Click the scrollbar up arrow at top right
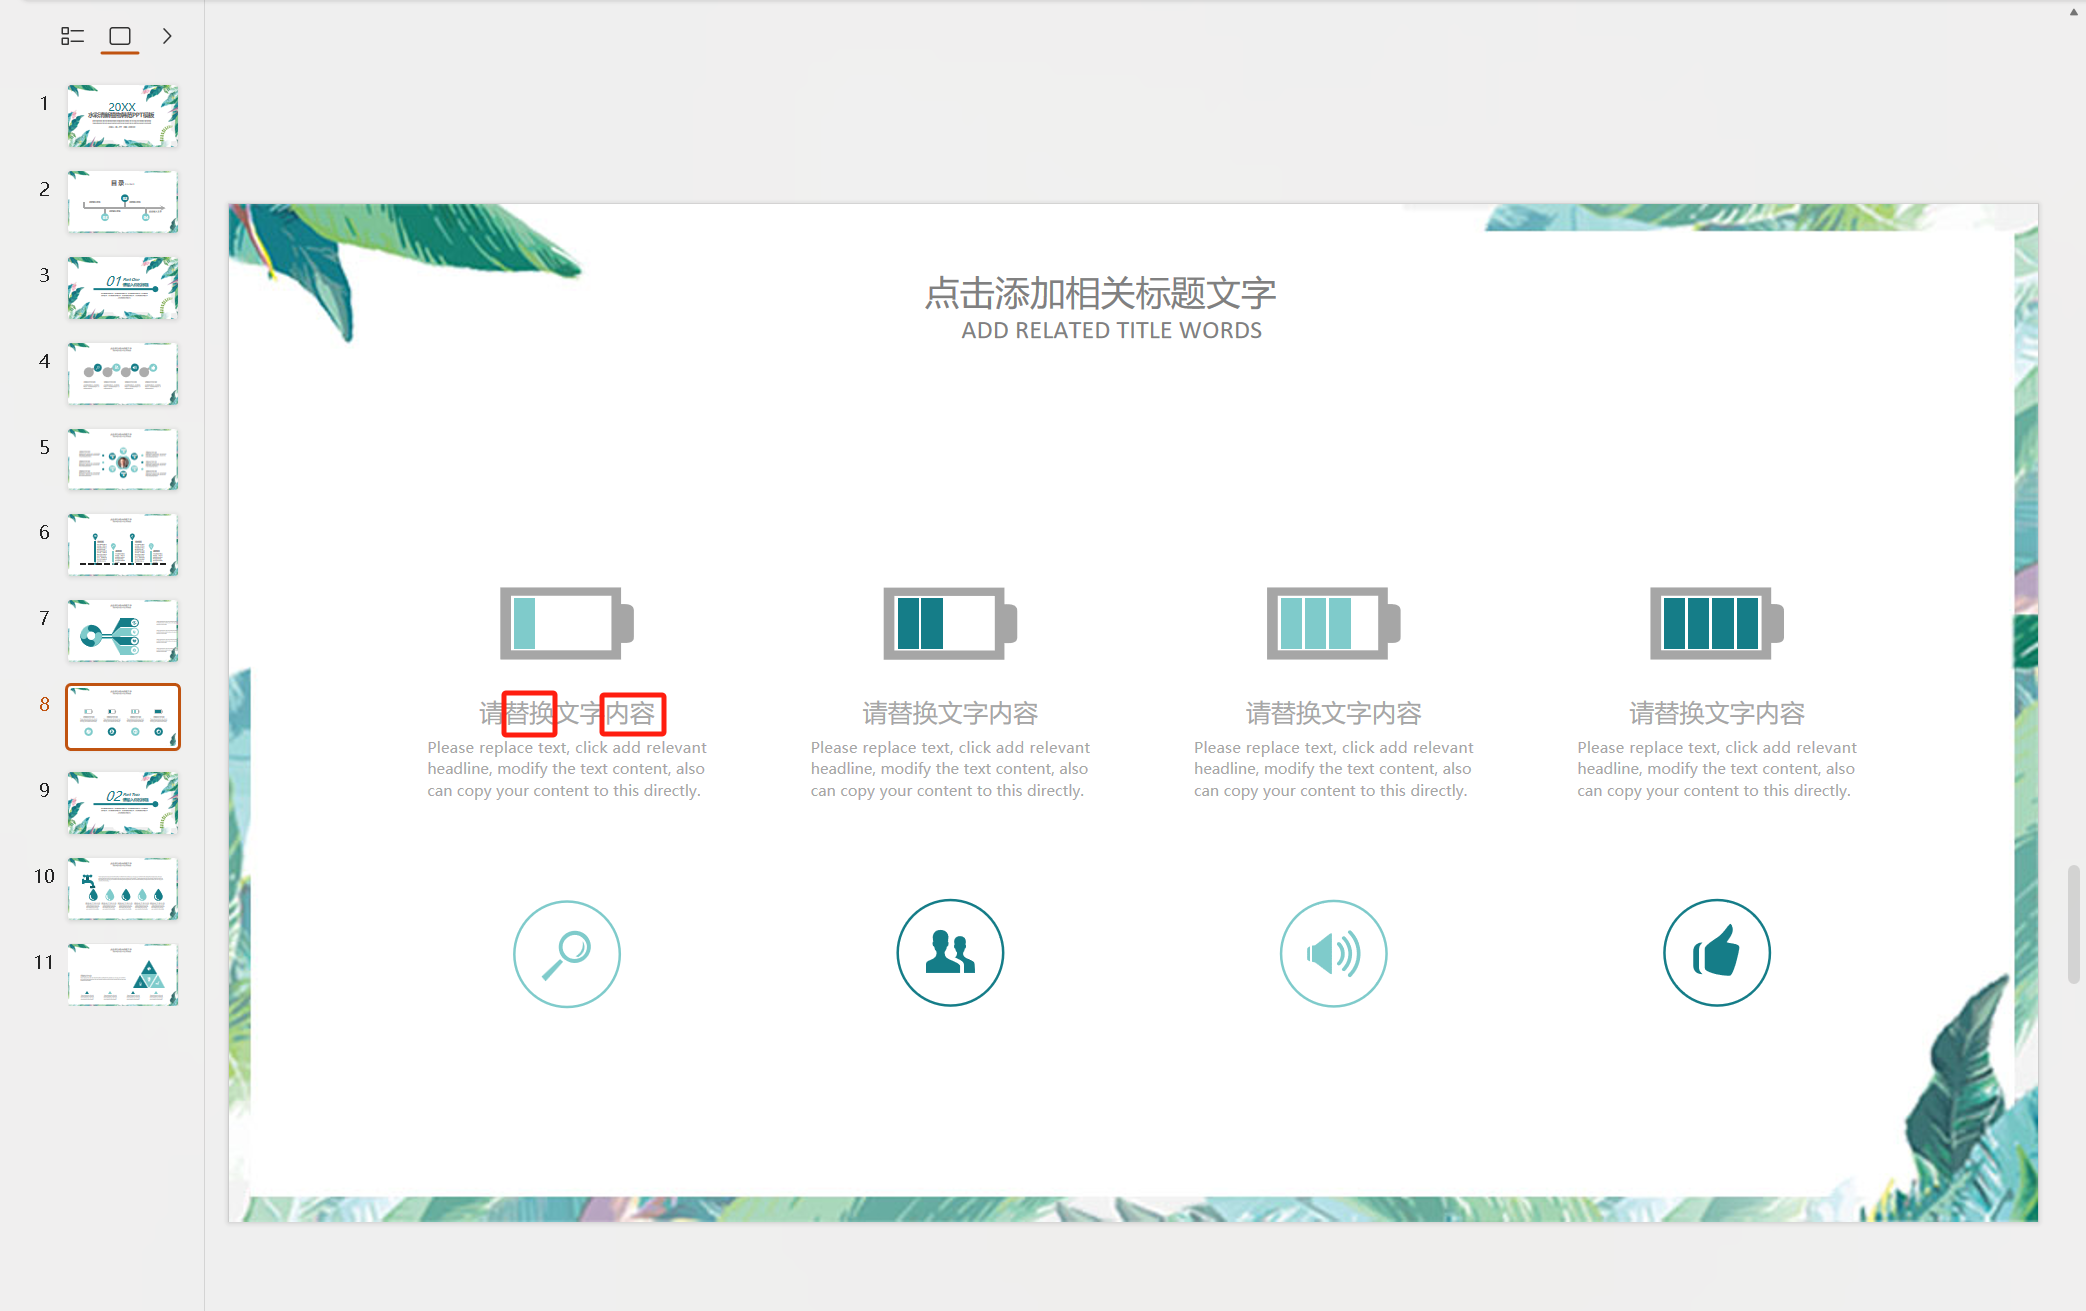Viewport: 2086px width, 1311px height. click(2072, 12)
